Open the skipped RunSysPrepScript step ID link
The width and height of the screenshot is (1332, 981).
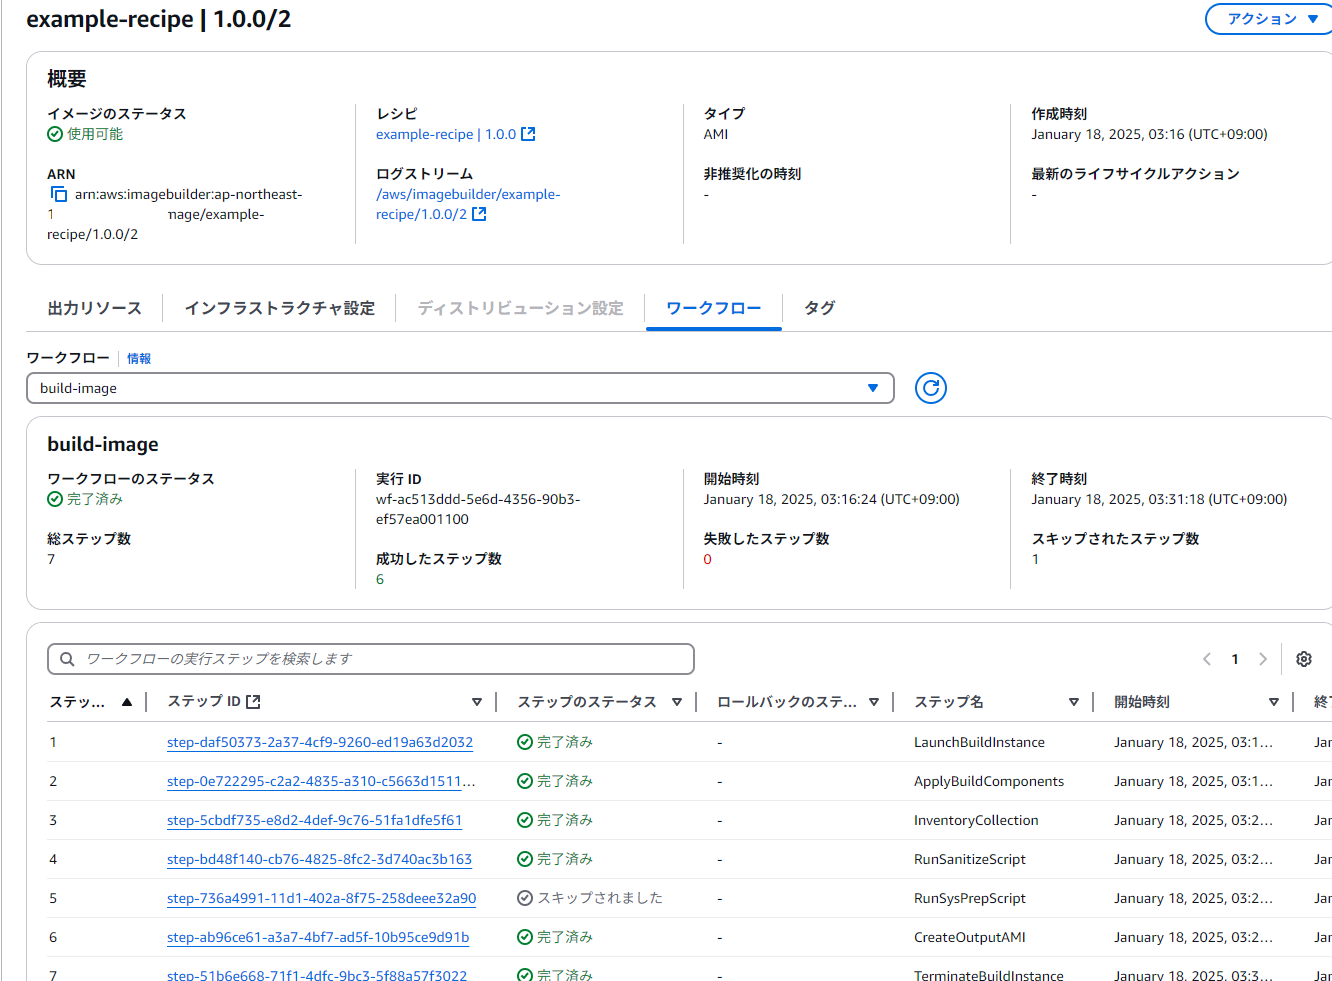[321, 898]
